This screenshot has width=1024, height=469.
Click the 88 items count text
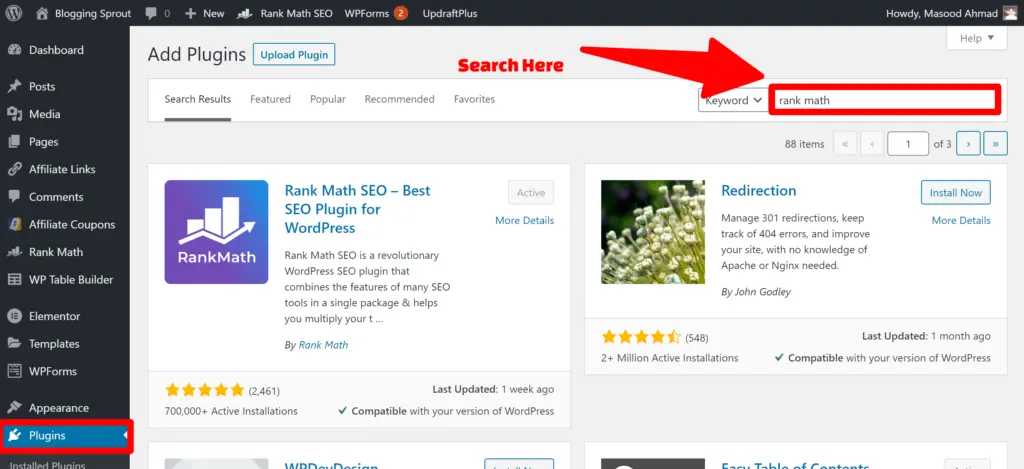pyautogui.click(x=805, y=144)
